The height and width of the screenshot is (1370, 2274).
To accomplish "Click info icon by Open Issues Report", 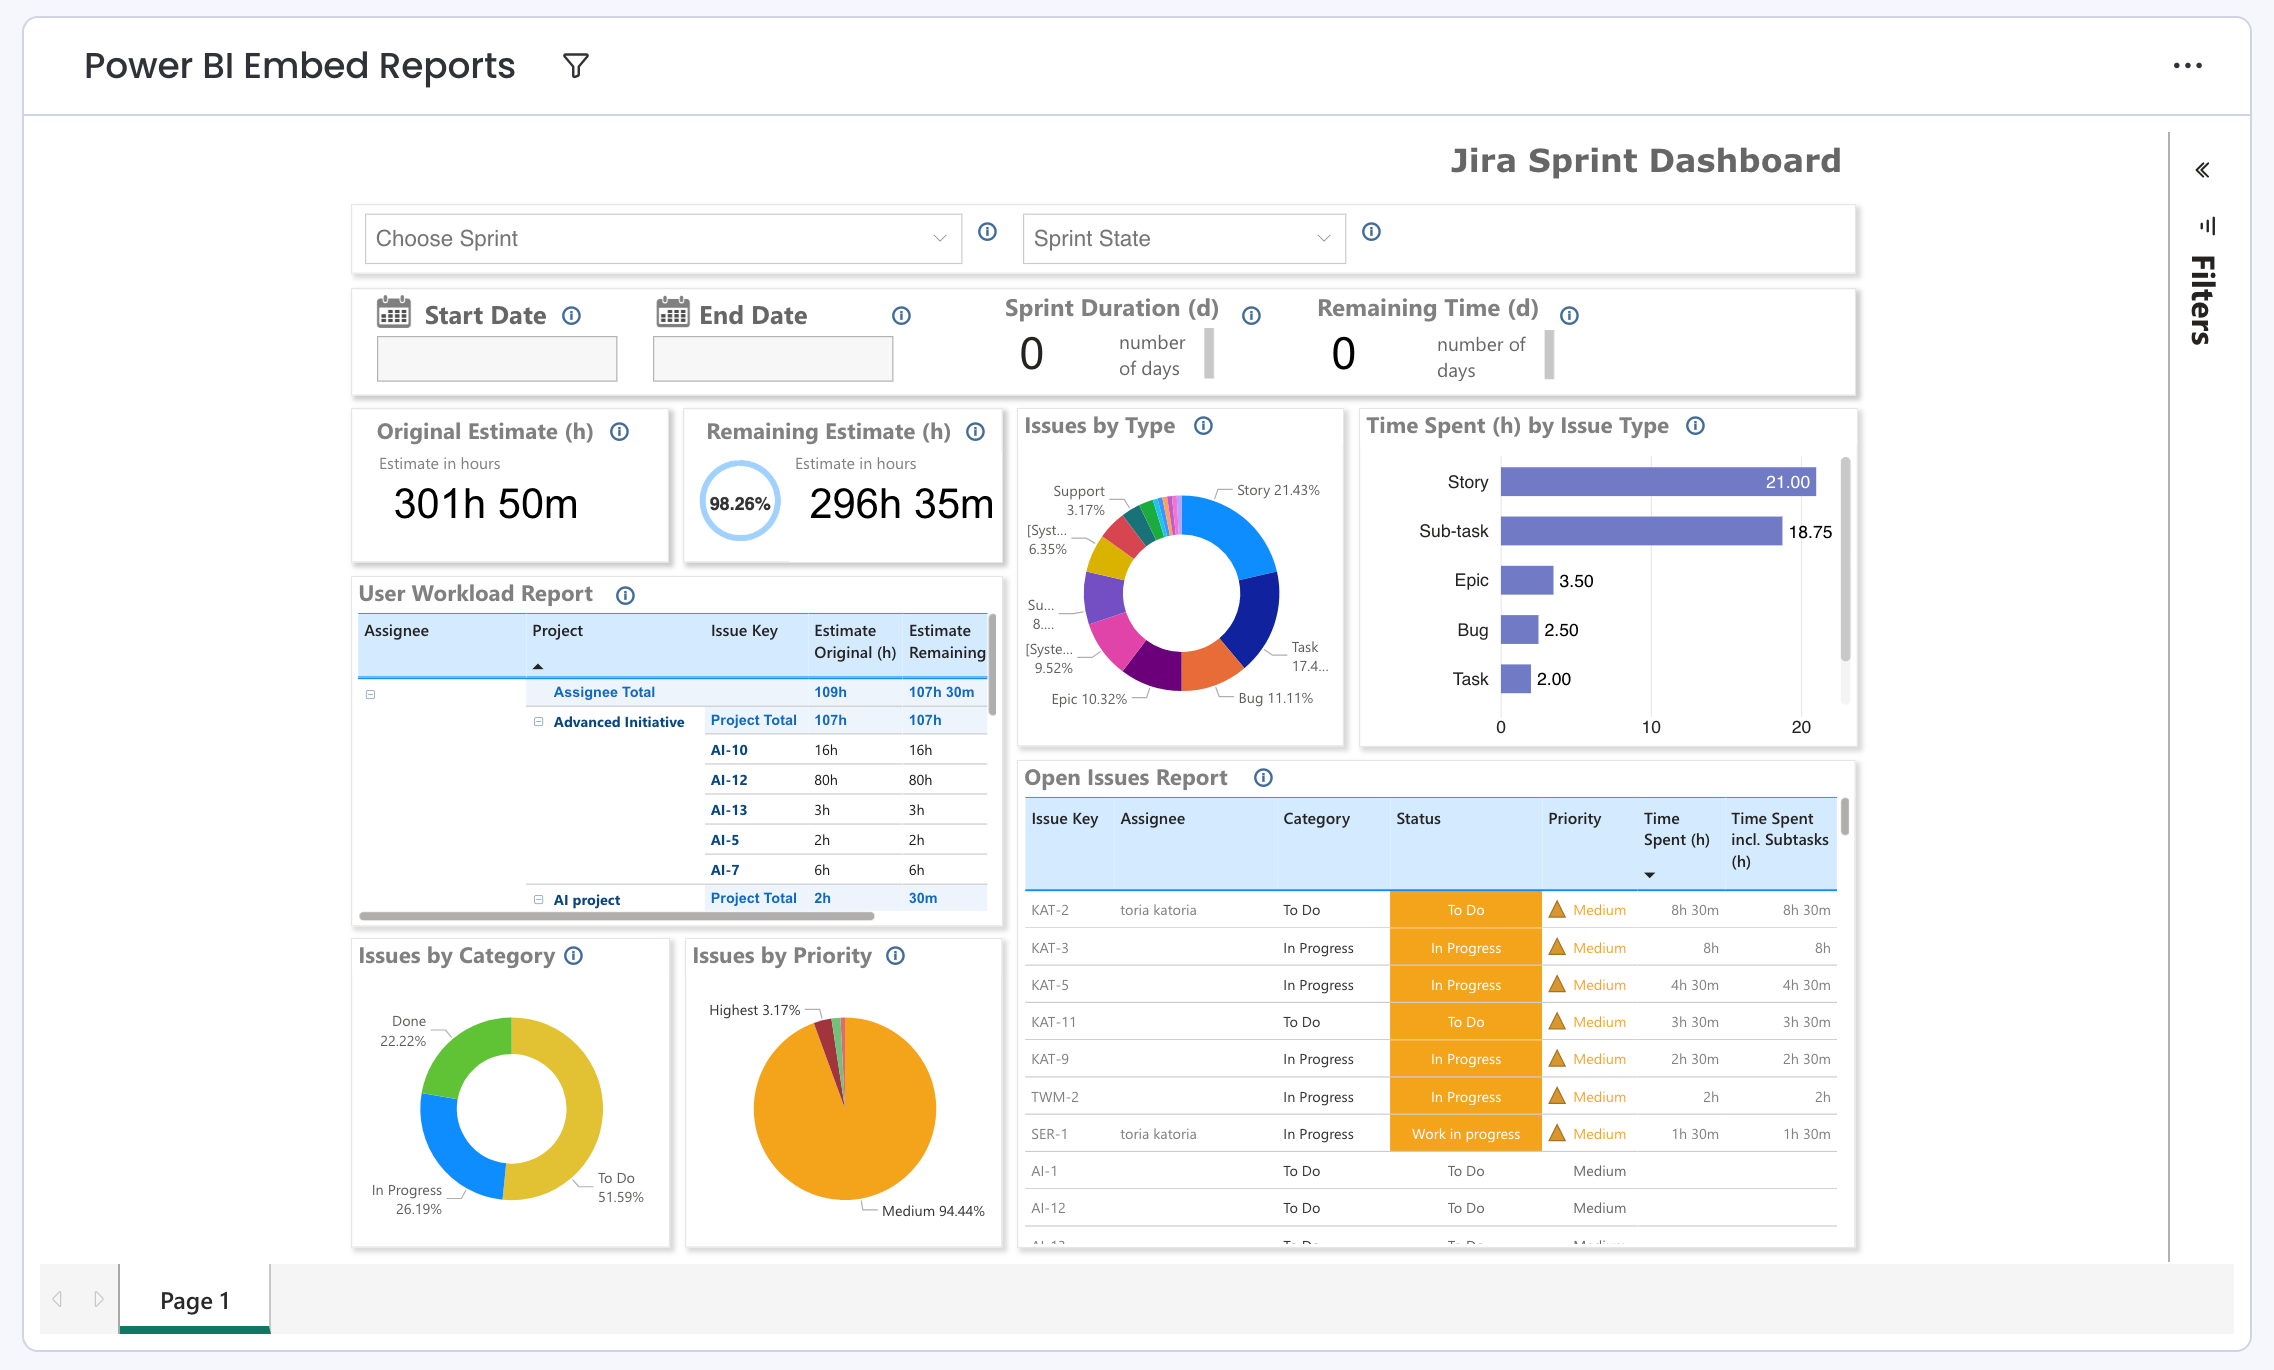I will point(1263,778).
